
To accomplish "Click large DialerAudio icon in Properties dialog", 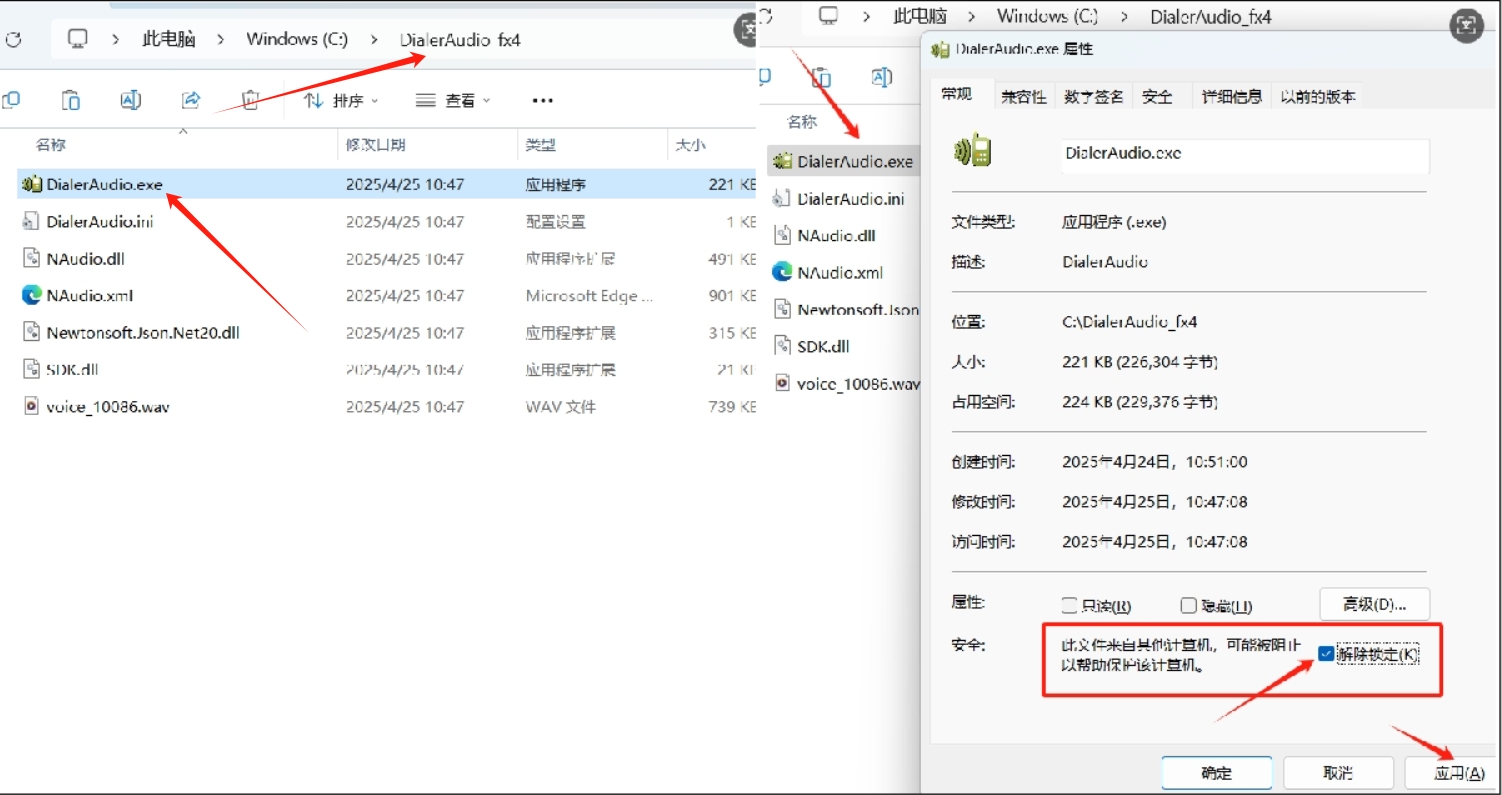I will [x=973, y=152].
